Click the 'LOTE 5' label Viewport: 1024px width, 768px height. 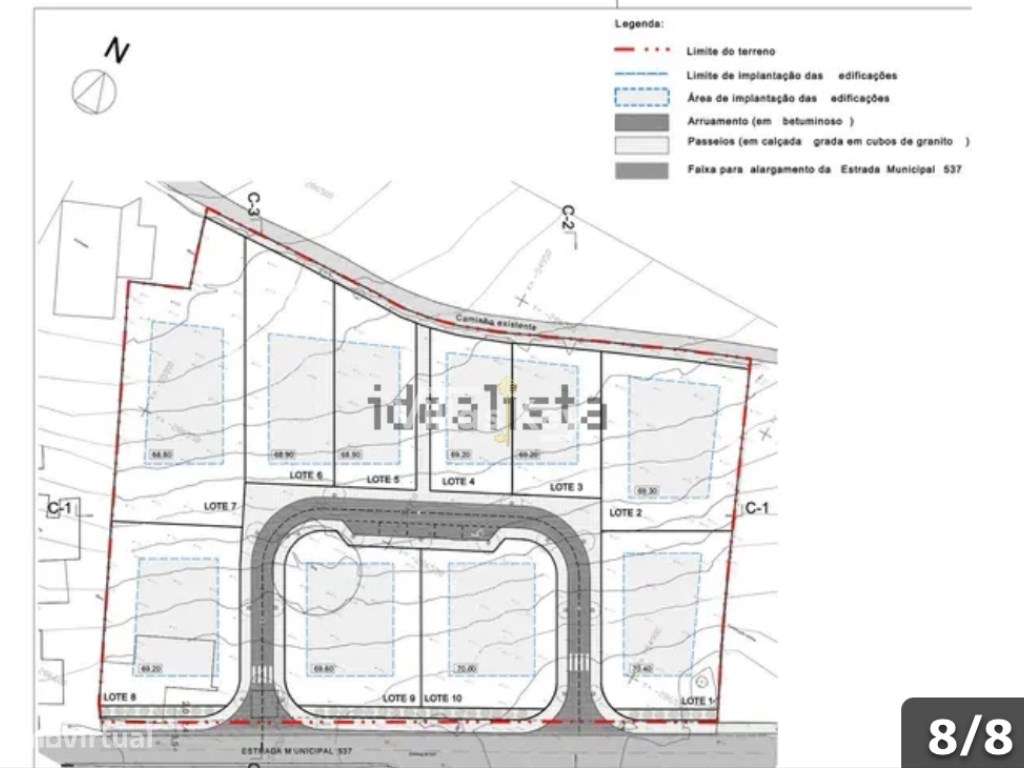click(x=383, y=479)
